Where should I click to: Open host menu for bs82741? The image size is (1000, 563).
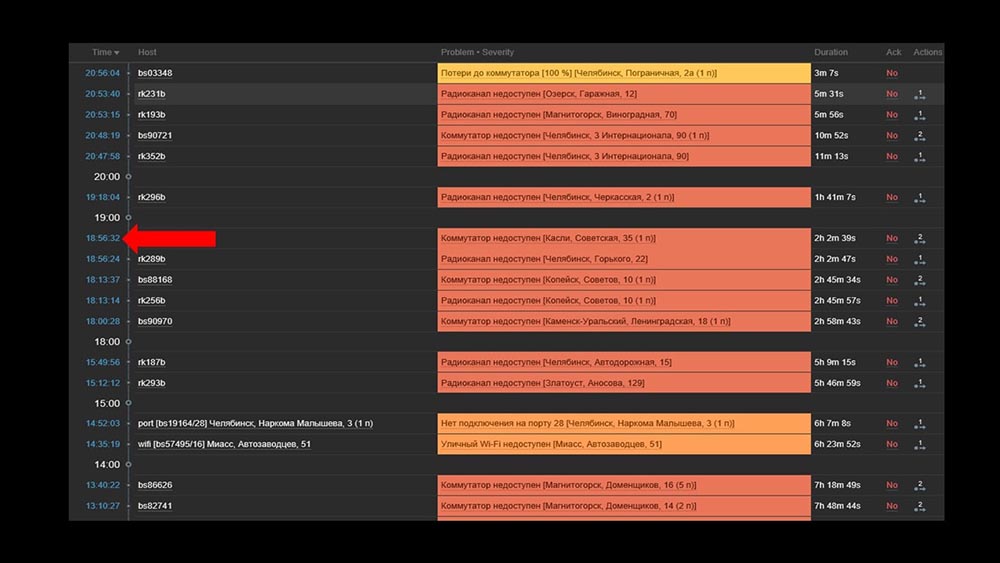[x=155, y=506]
